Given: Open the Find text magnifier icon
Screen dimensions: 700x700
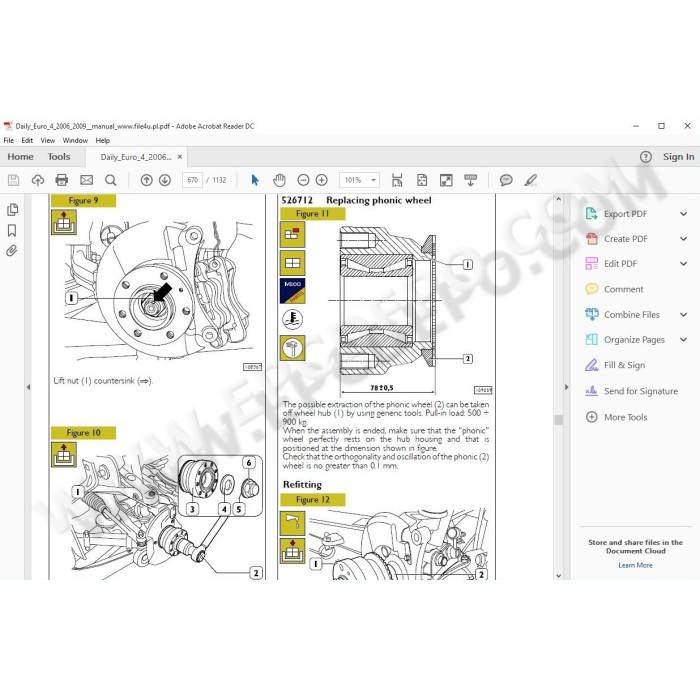Looking at the screenshot, I should (x=110, y=180).
